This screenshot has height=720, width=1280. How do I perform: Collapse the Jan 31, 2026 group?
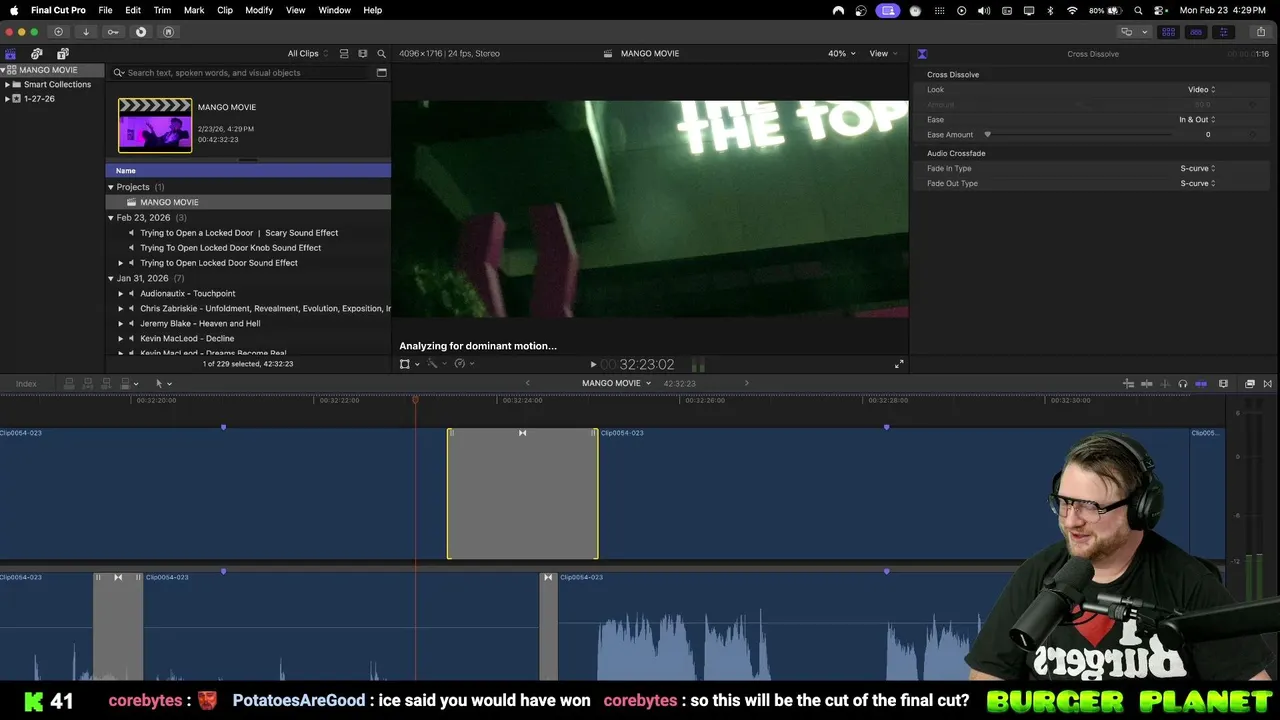point(111,278)
